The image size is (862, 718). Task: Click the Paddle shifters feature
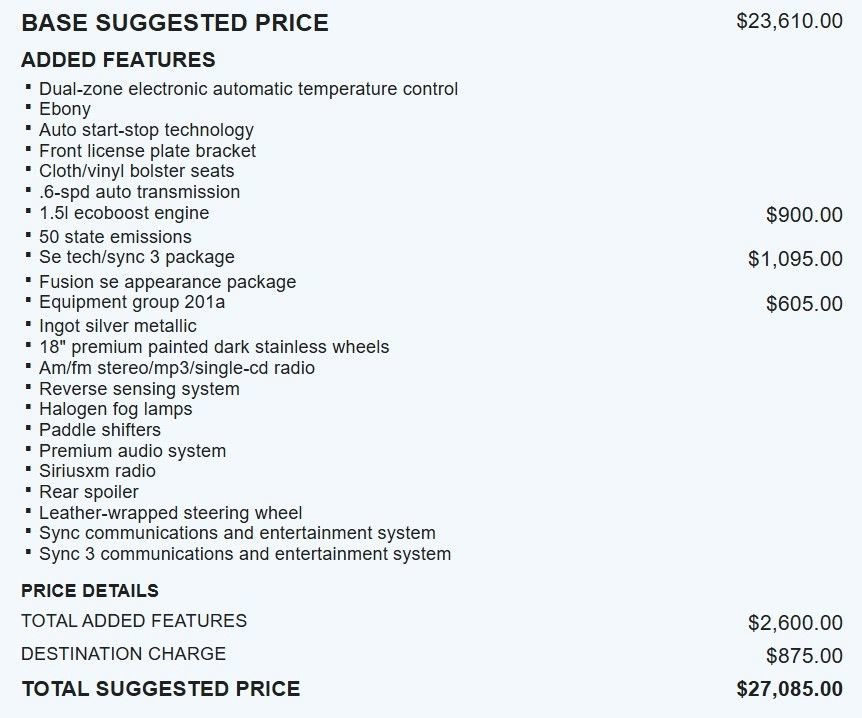tap(100, 430)
